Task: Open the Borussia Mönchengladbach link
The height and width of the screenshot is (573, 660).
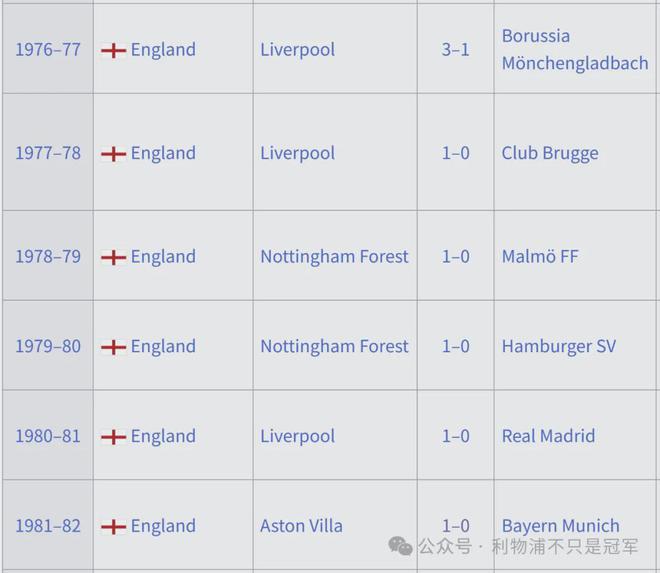Action: click(x=574, y=50)
